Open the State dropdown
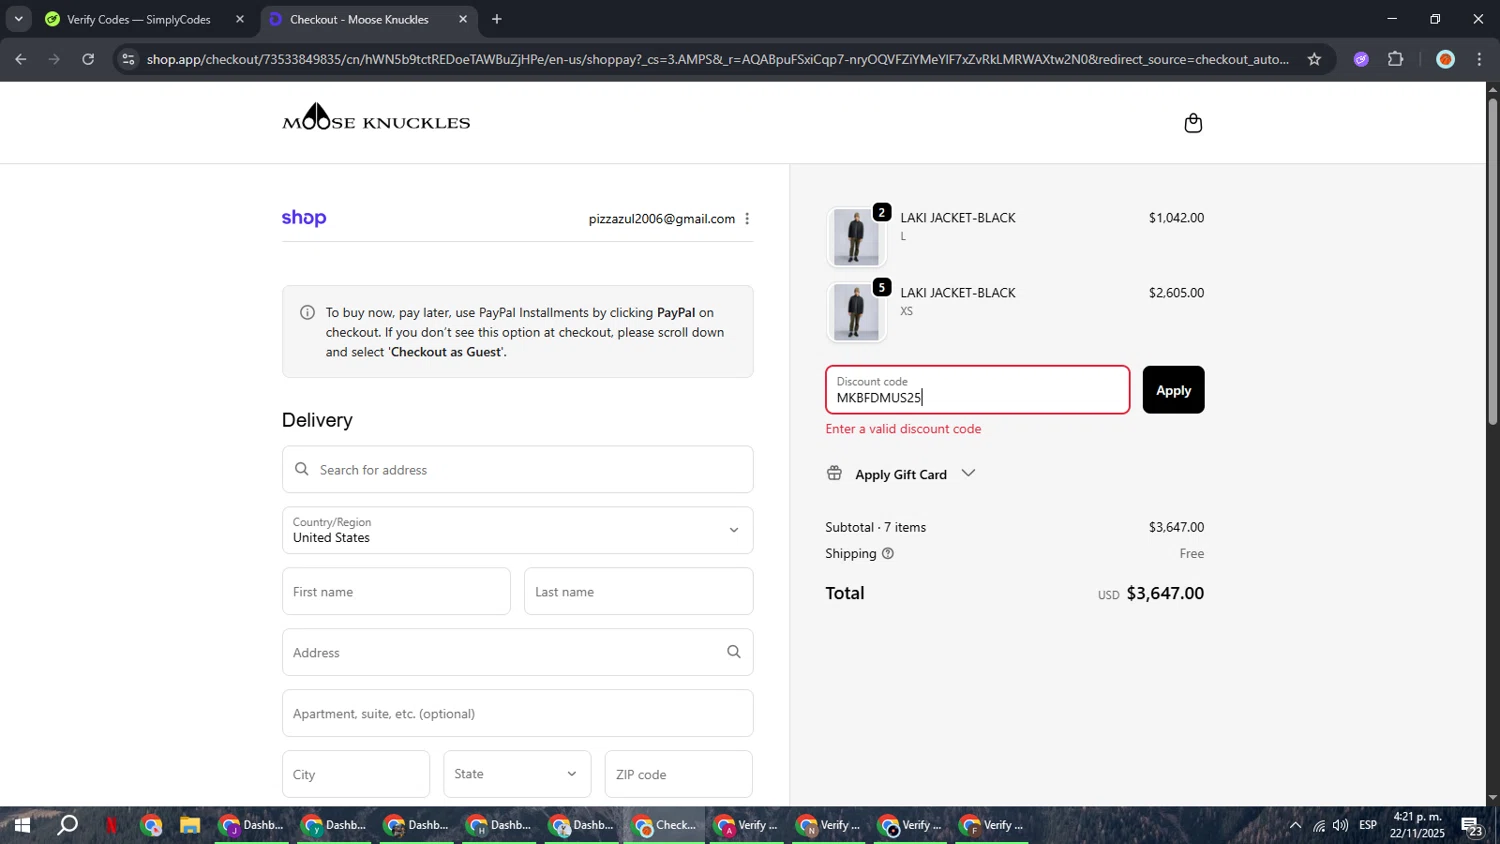The image size is (1500, 844). tap(517, 774)
